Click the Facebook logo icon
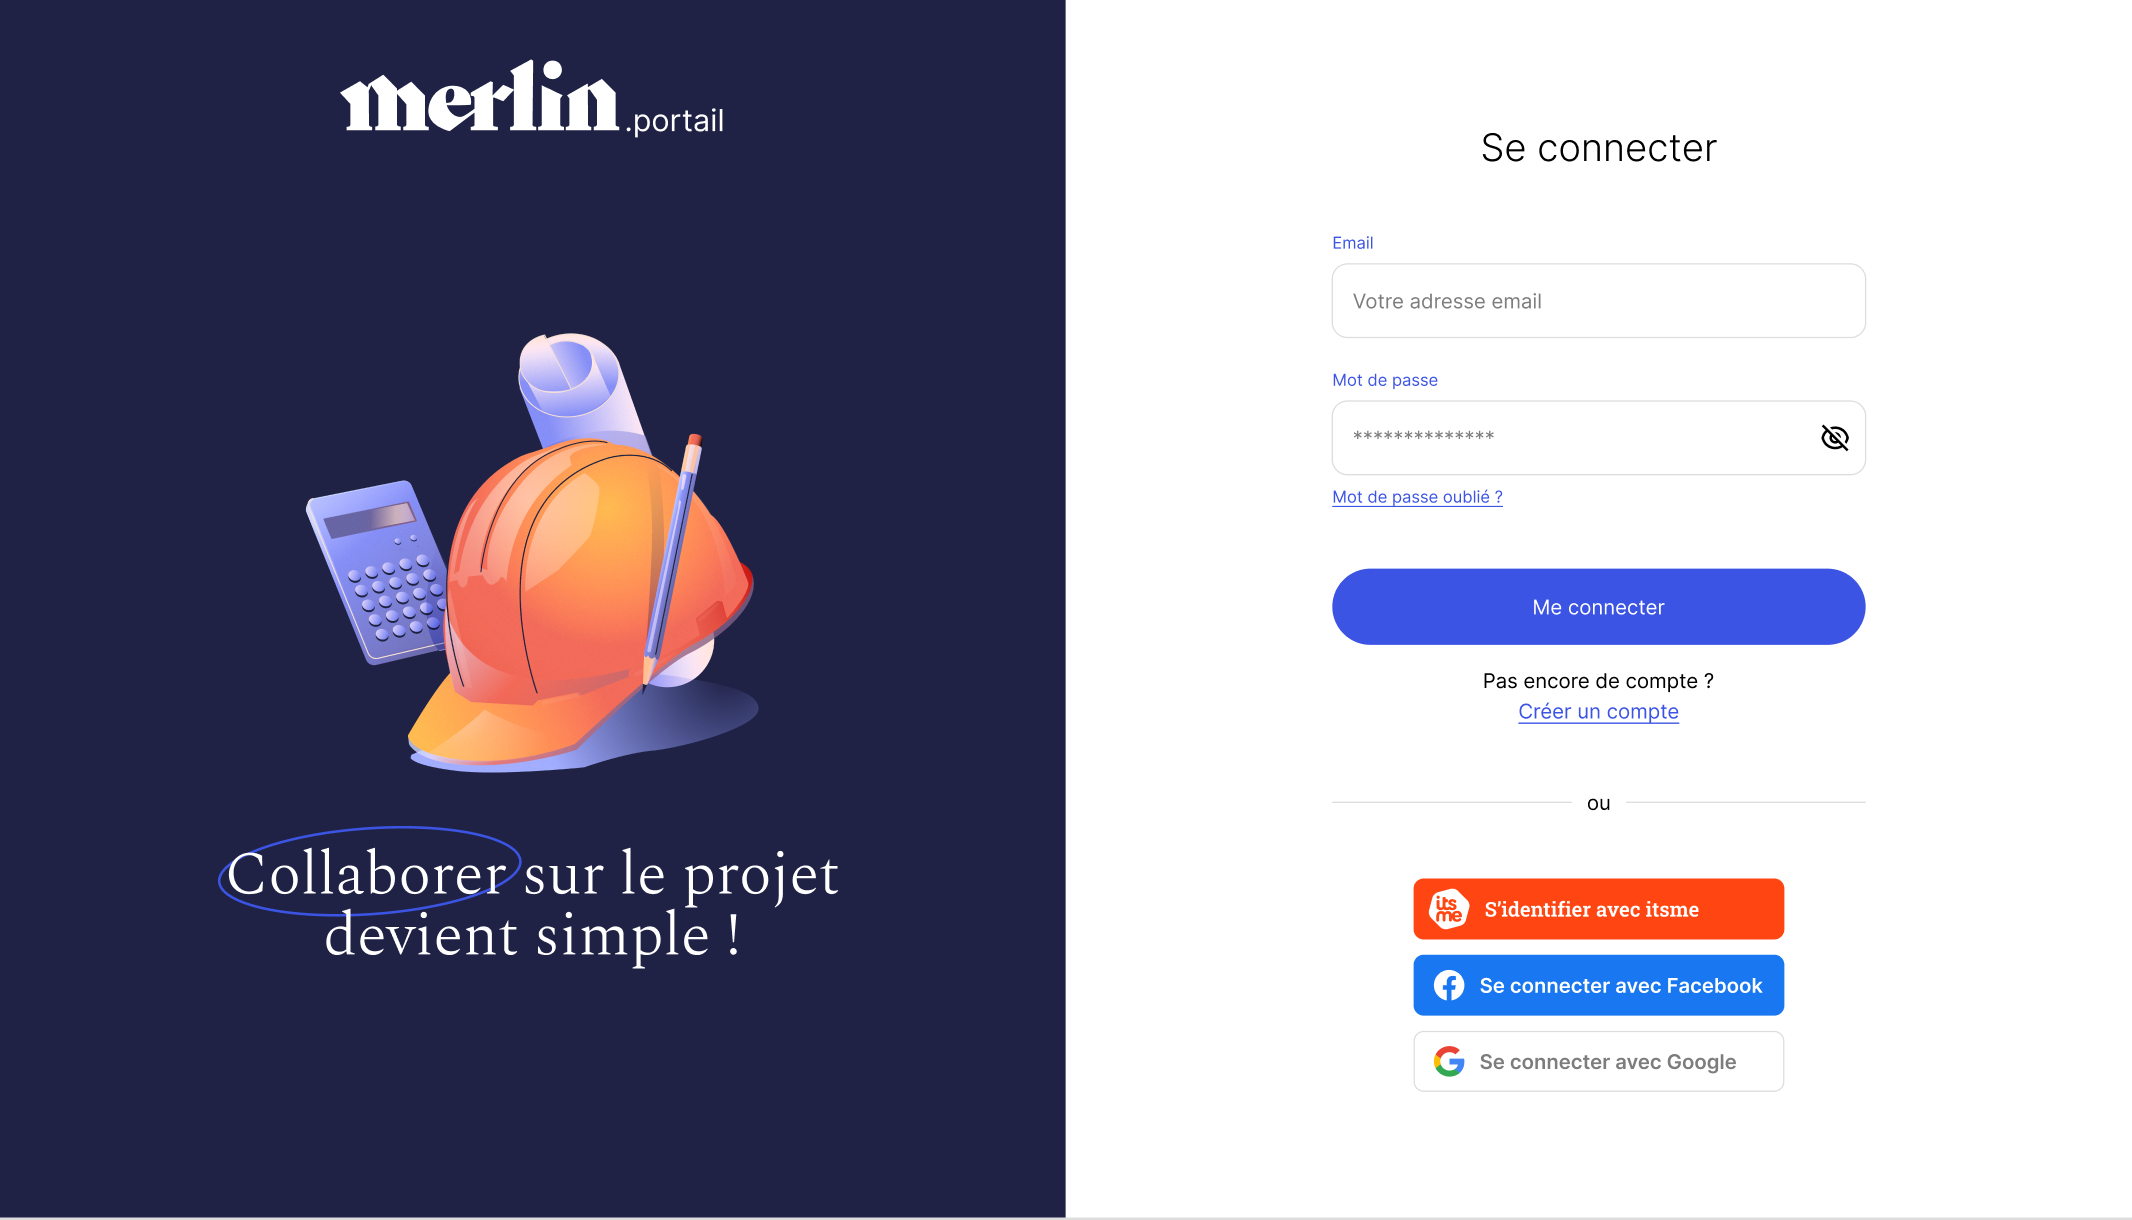Screen dimensions: 2132x1220 coord(1449,985)
